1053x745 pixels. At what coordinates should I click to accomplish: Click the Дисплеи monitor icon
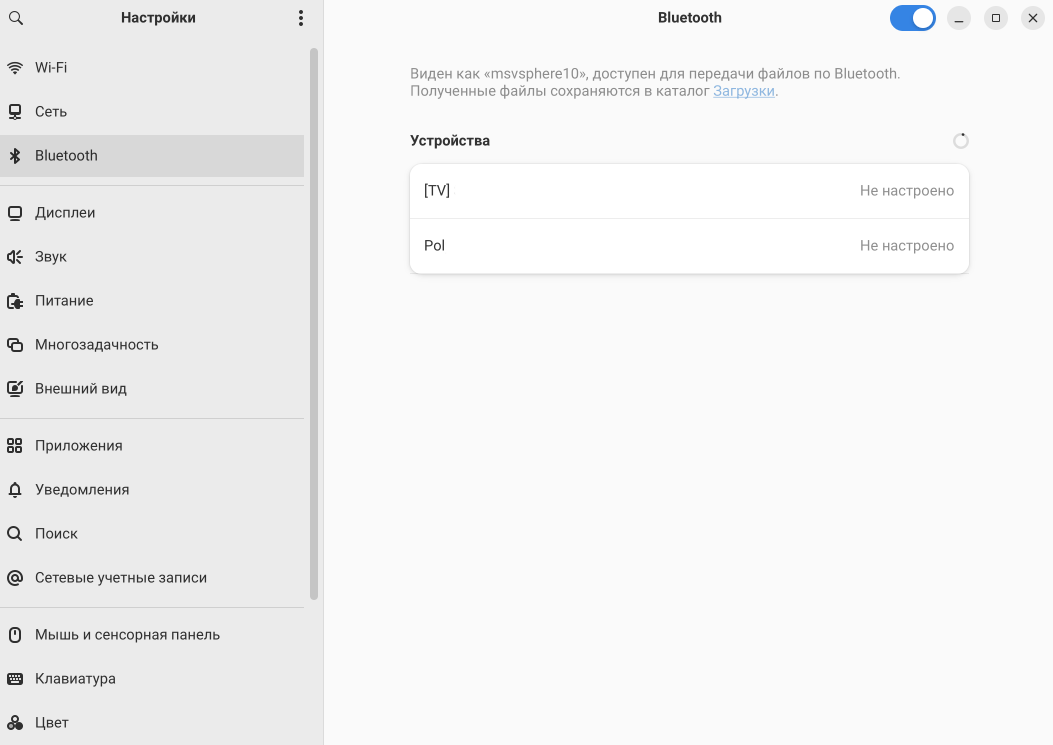click(x=15, y=213)
